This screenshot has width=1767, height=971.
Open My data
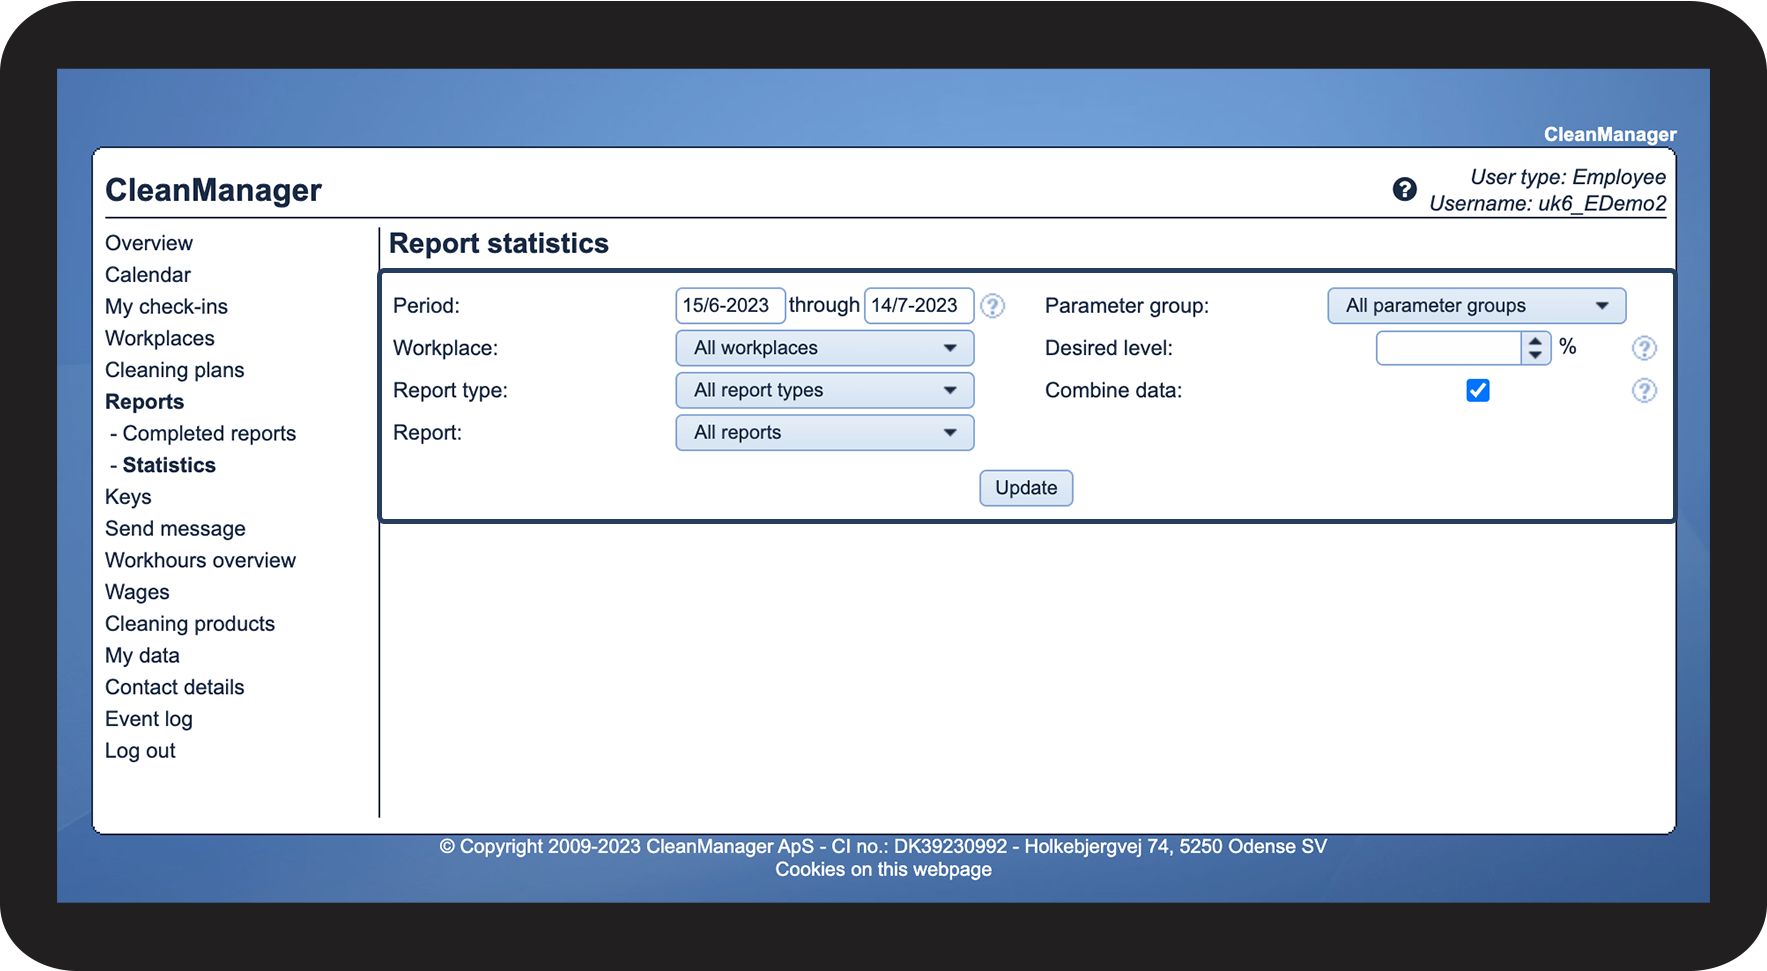142,656
